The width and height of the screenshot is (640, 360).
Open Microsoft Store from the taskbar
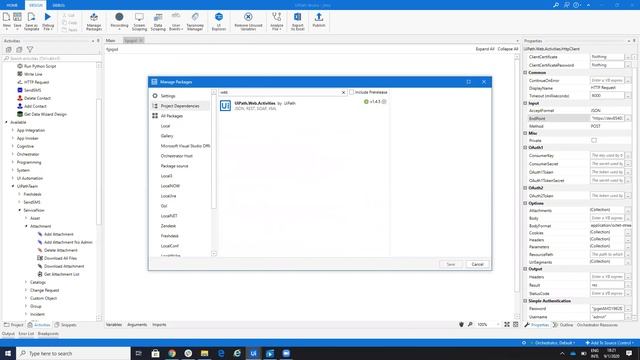pos(156,353)
